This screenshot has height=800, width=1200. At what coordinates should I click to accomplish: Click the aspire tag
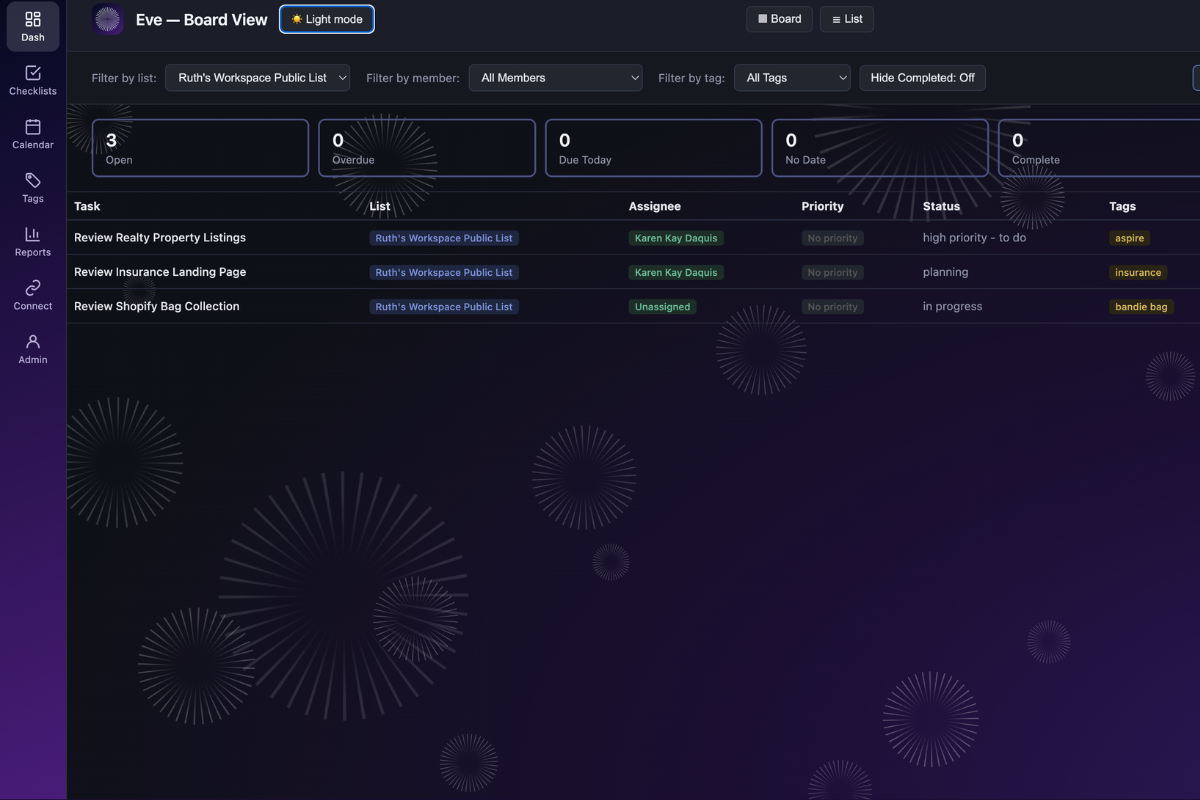click(1129, 238)
